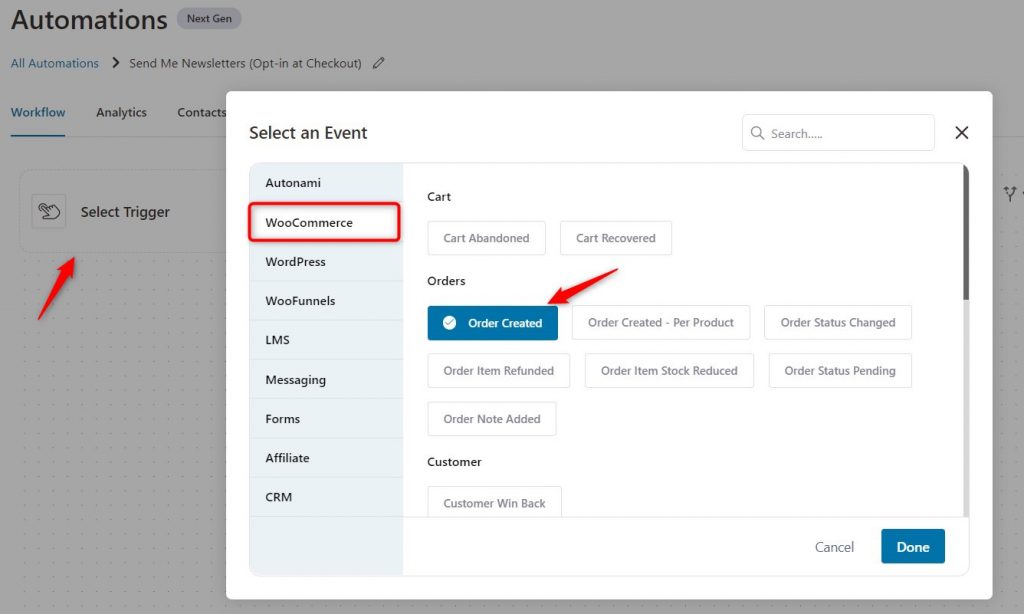Choose Order Item Refunded event
Image resolution: width=1024 pixels, height=614 pixels.
[498, 371]
